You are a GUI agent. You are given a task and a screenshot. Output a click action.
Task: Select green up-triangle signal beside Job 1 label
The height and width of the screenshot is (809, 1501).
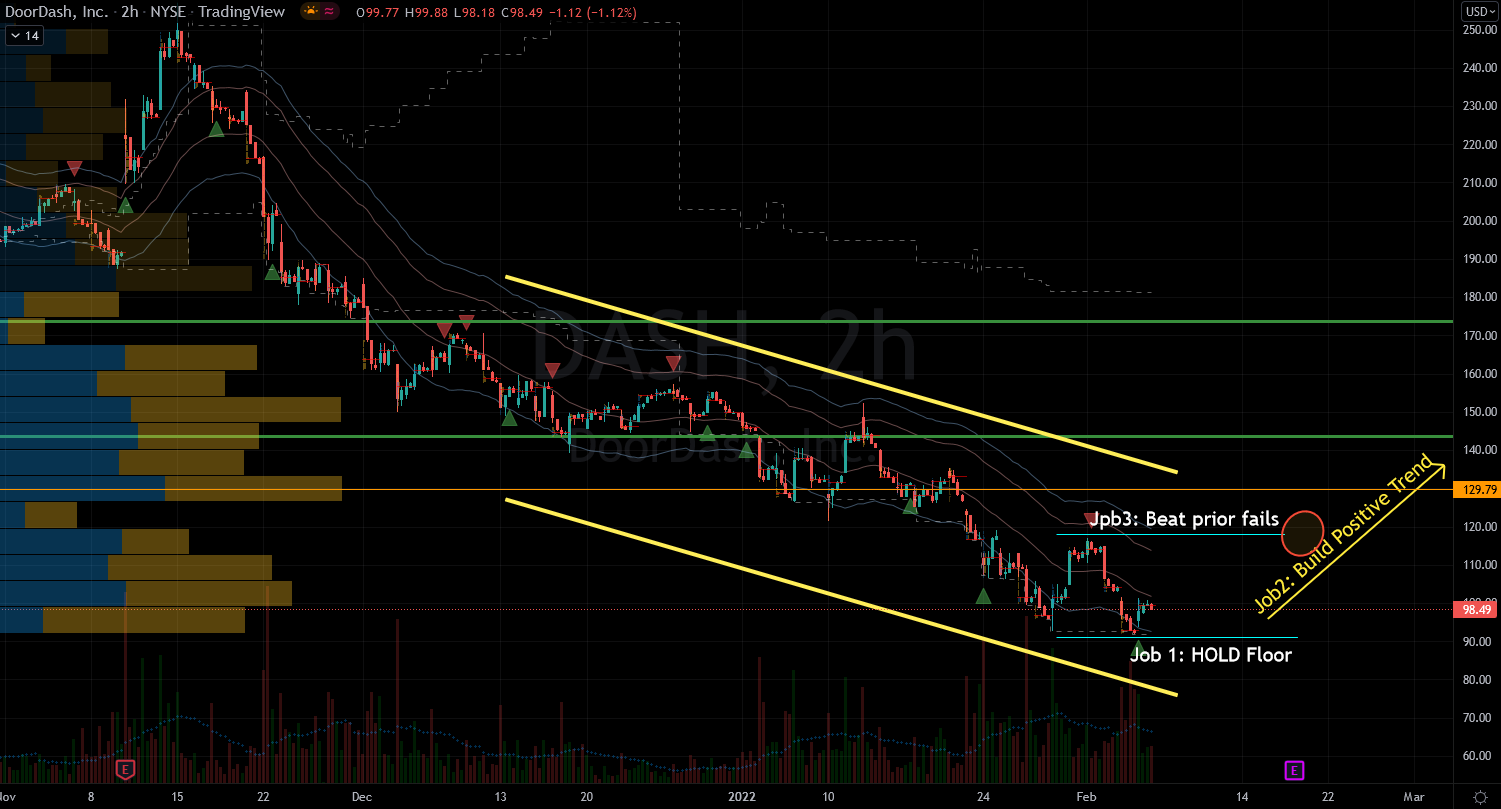point(1138,650)
